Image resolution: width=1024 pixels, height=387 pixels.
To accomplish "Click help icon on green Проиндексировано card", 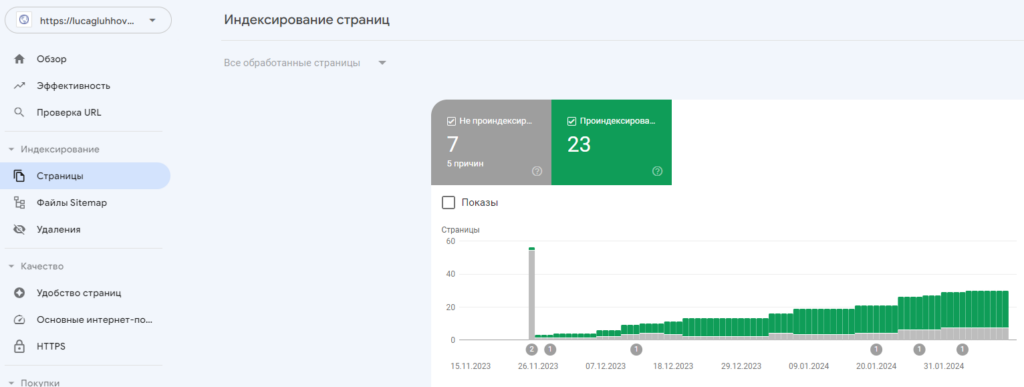I will [x=657, y=171].
